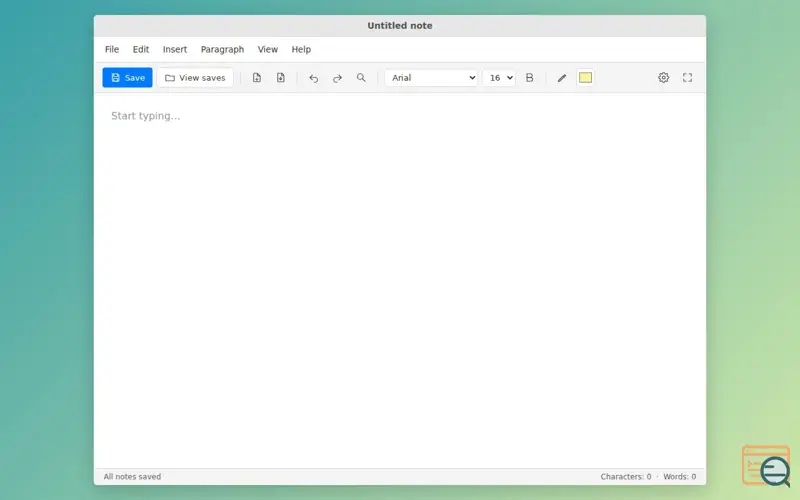The image size is (800, 500).
Task: Open the Paragraph menu
Action: click(222, 49)
